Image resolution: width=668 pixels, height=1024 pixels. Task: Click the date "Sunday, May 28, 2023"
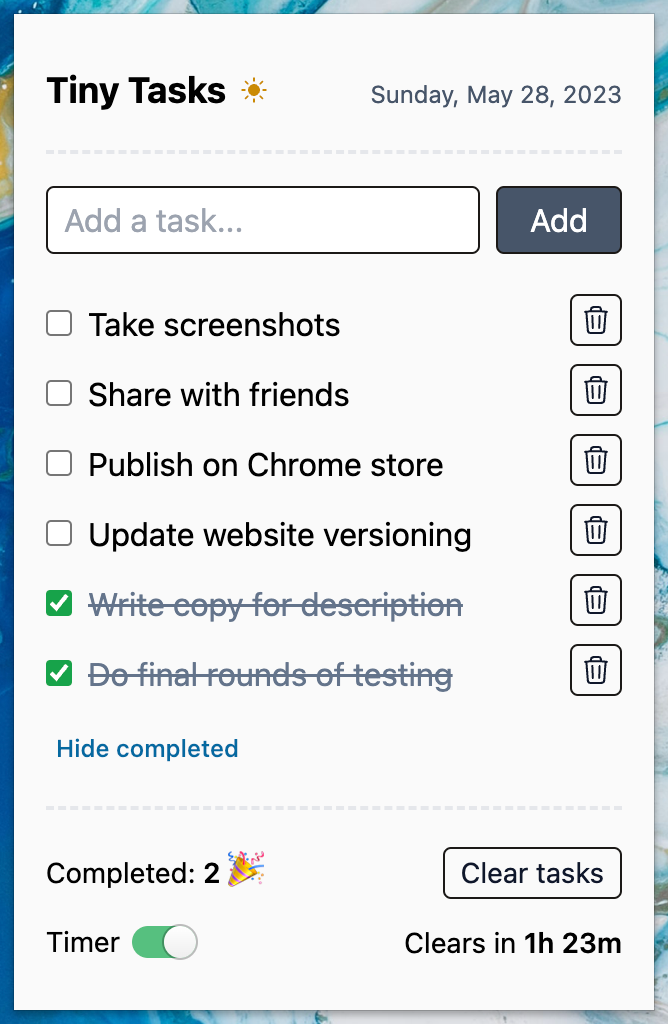coord(495,95)
